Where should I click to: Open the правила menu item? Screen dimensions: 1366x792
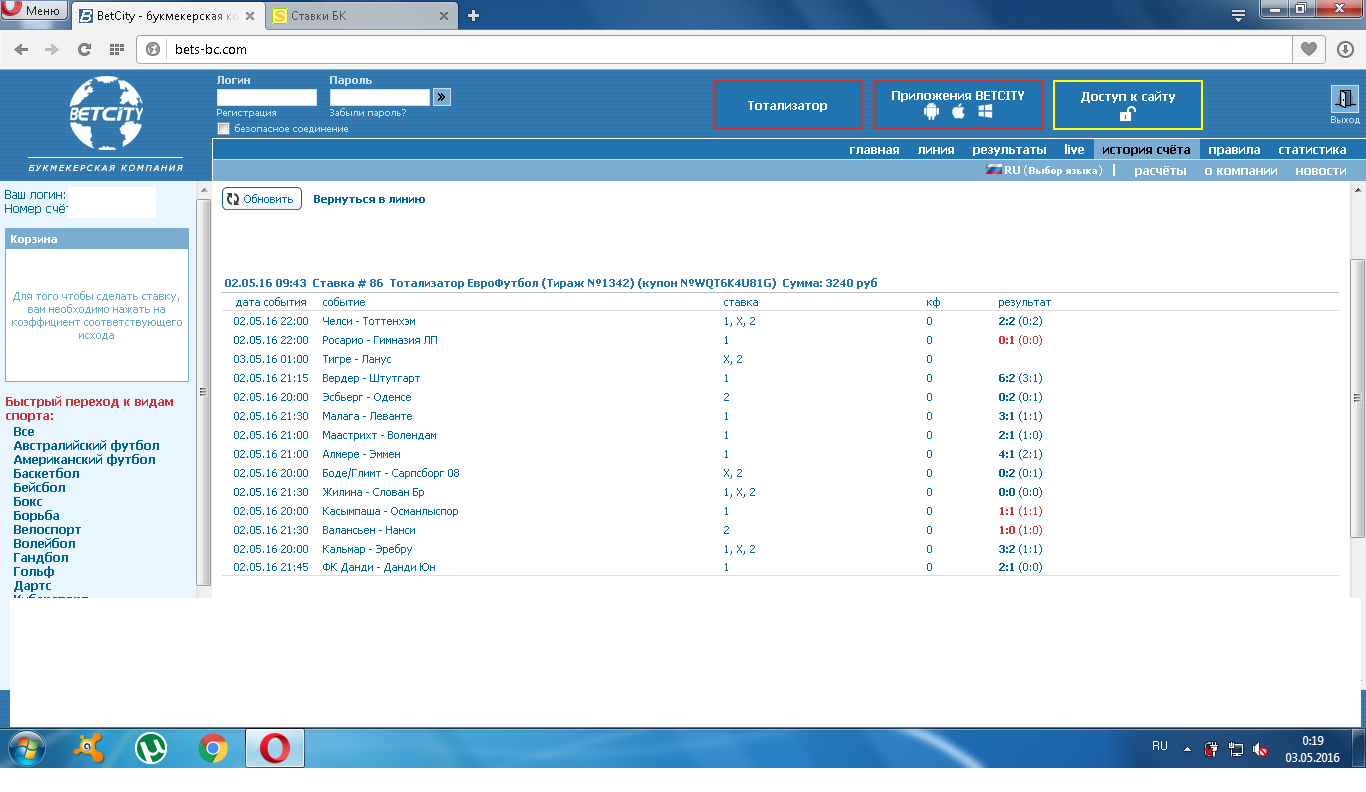coord(1234,149)
